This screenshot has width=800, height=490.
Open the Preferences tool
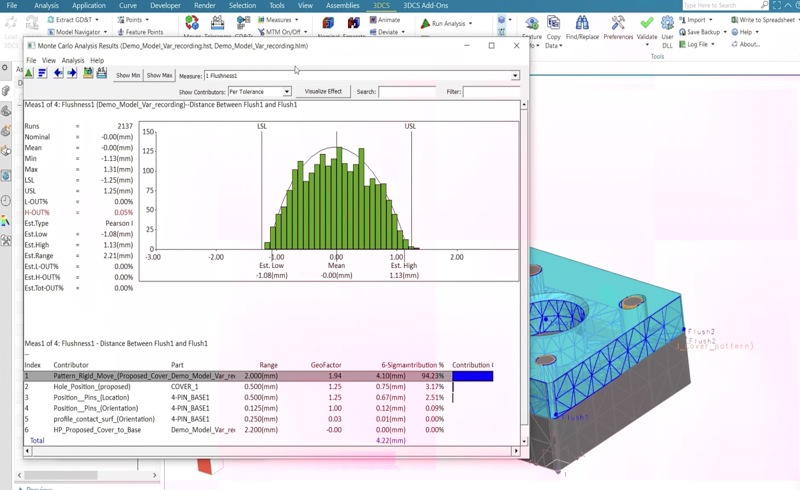click(x=618, y=27)
